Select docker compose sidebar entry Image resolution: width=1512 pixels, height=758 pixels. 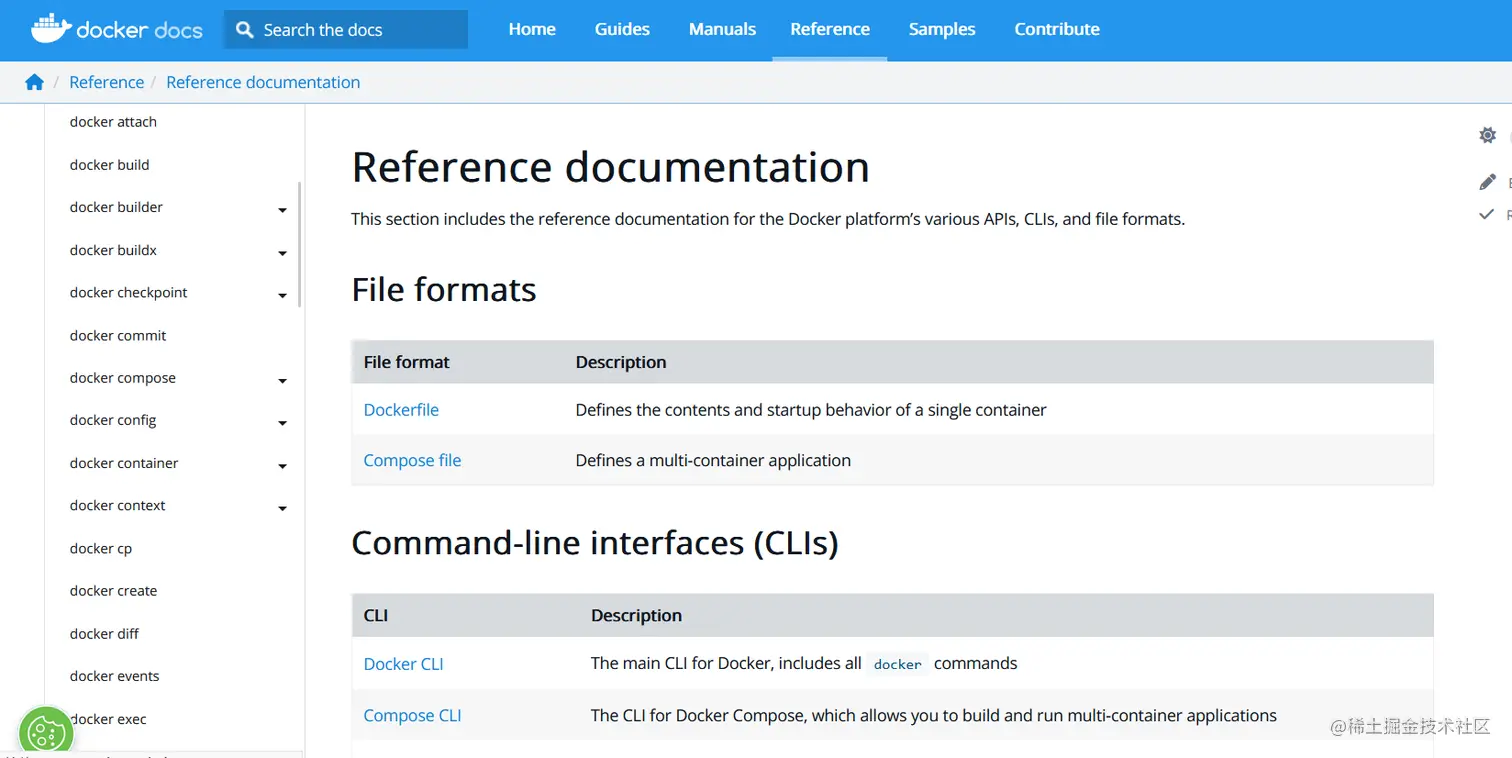[122, 378]
